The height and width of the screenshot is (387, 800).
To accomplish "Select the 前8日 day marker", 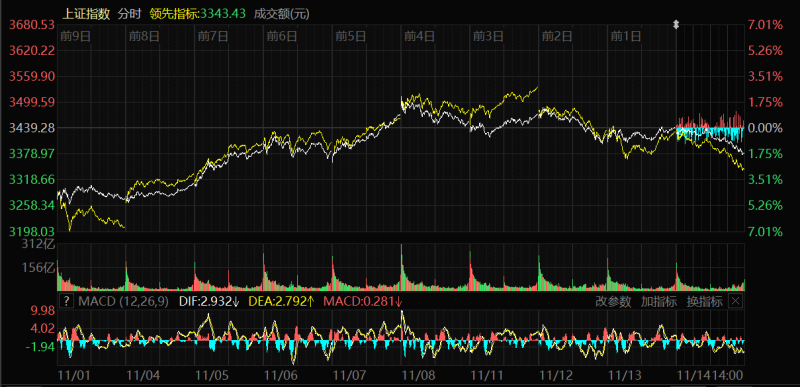I will coord(144,36).
